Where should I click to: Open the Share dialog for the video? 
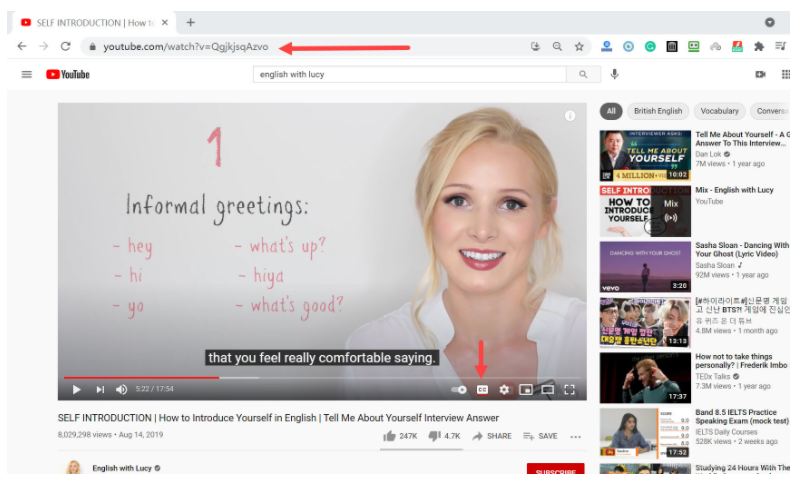point(492,436)
